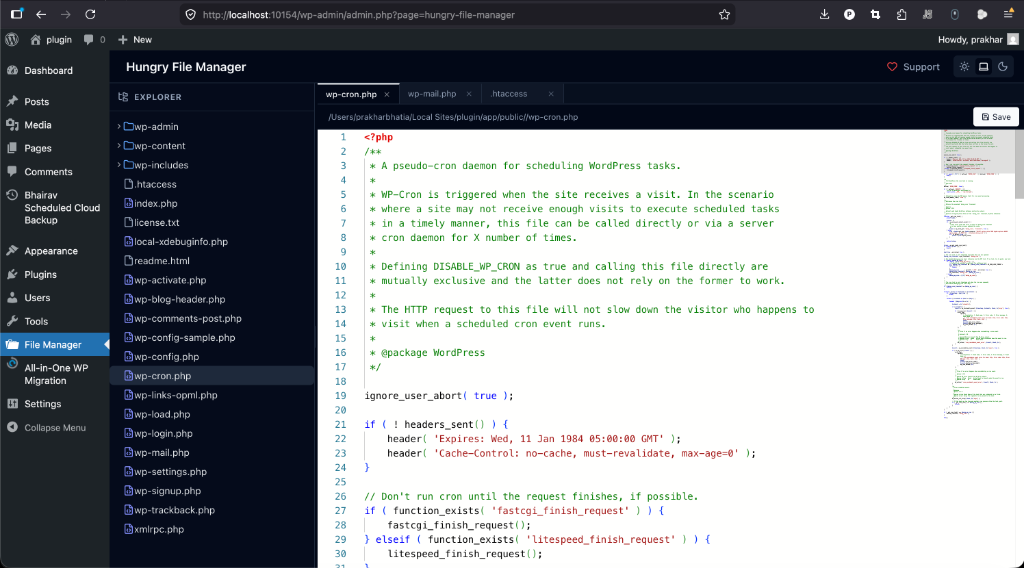Screen dimensions: 1024x568
Task: Close the wp-cron.php tab
Action: 387,94
